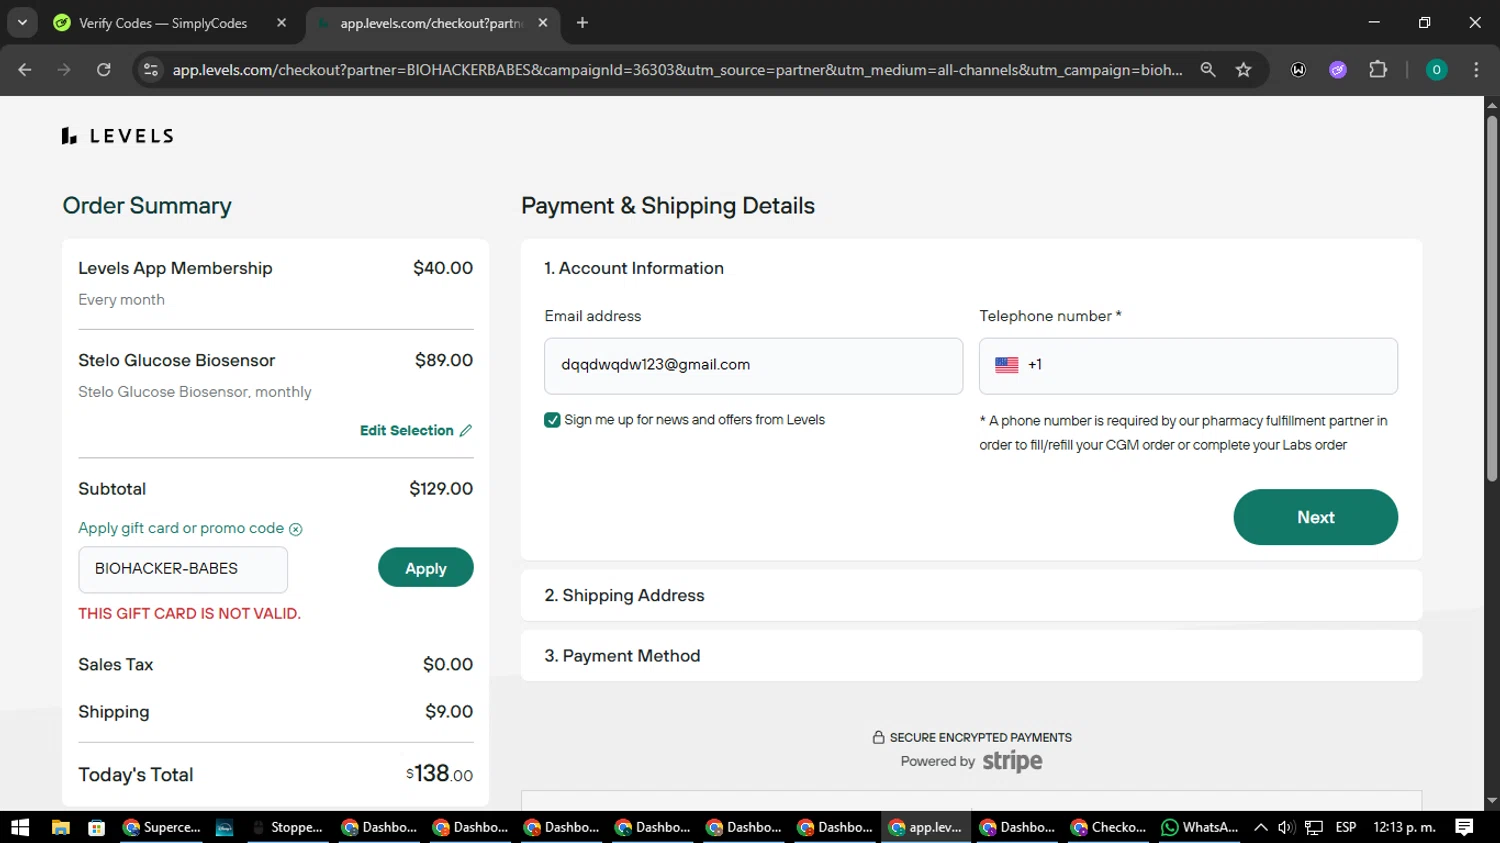Open the tab search dropdown arrow
Viewport: 1500px width, 843px height.
click(22, 22)
